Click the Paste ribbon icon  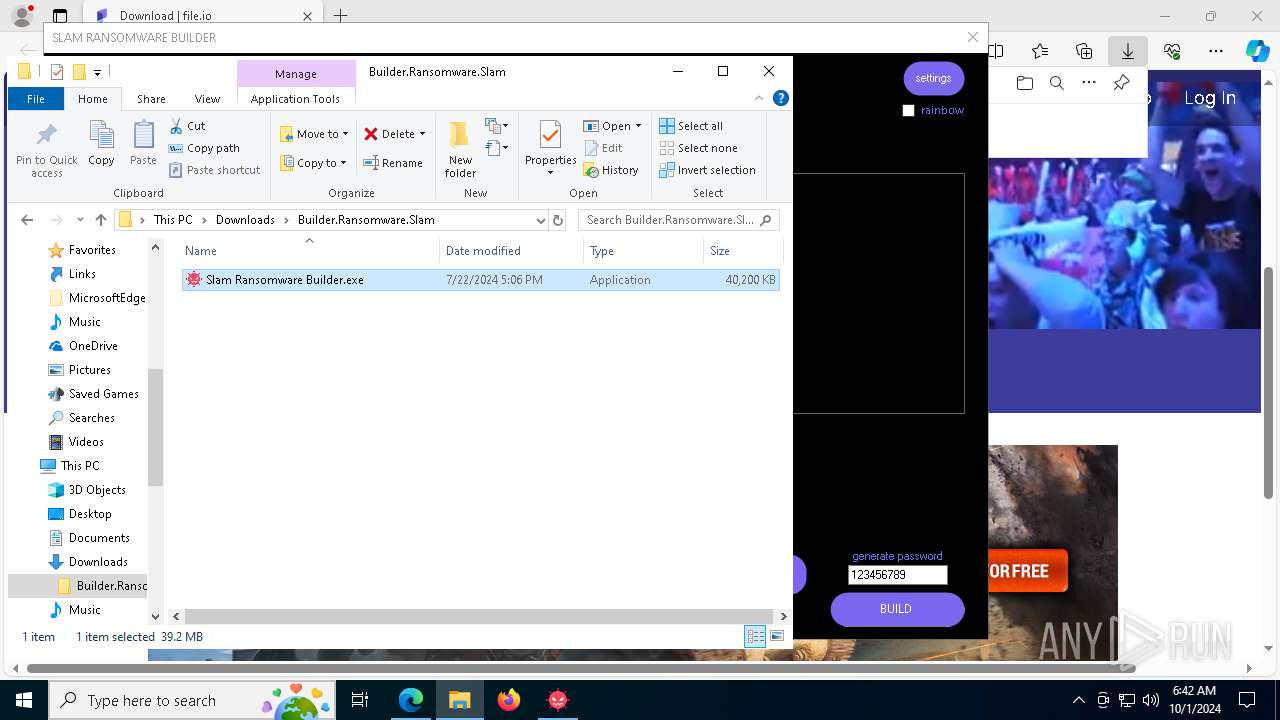143,143
